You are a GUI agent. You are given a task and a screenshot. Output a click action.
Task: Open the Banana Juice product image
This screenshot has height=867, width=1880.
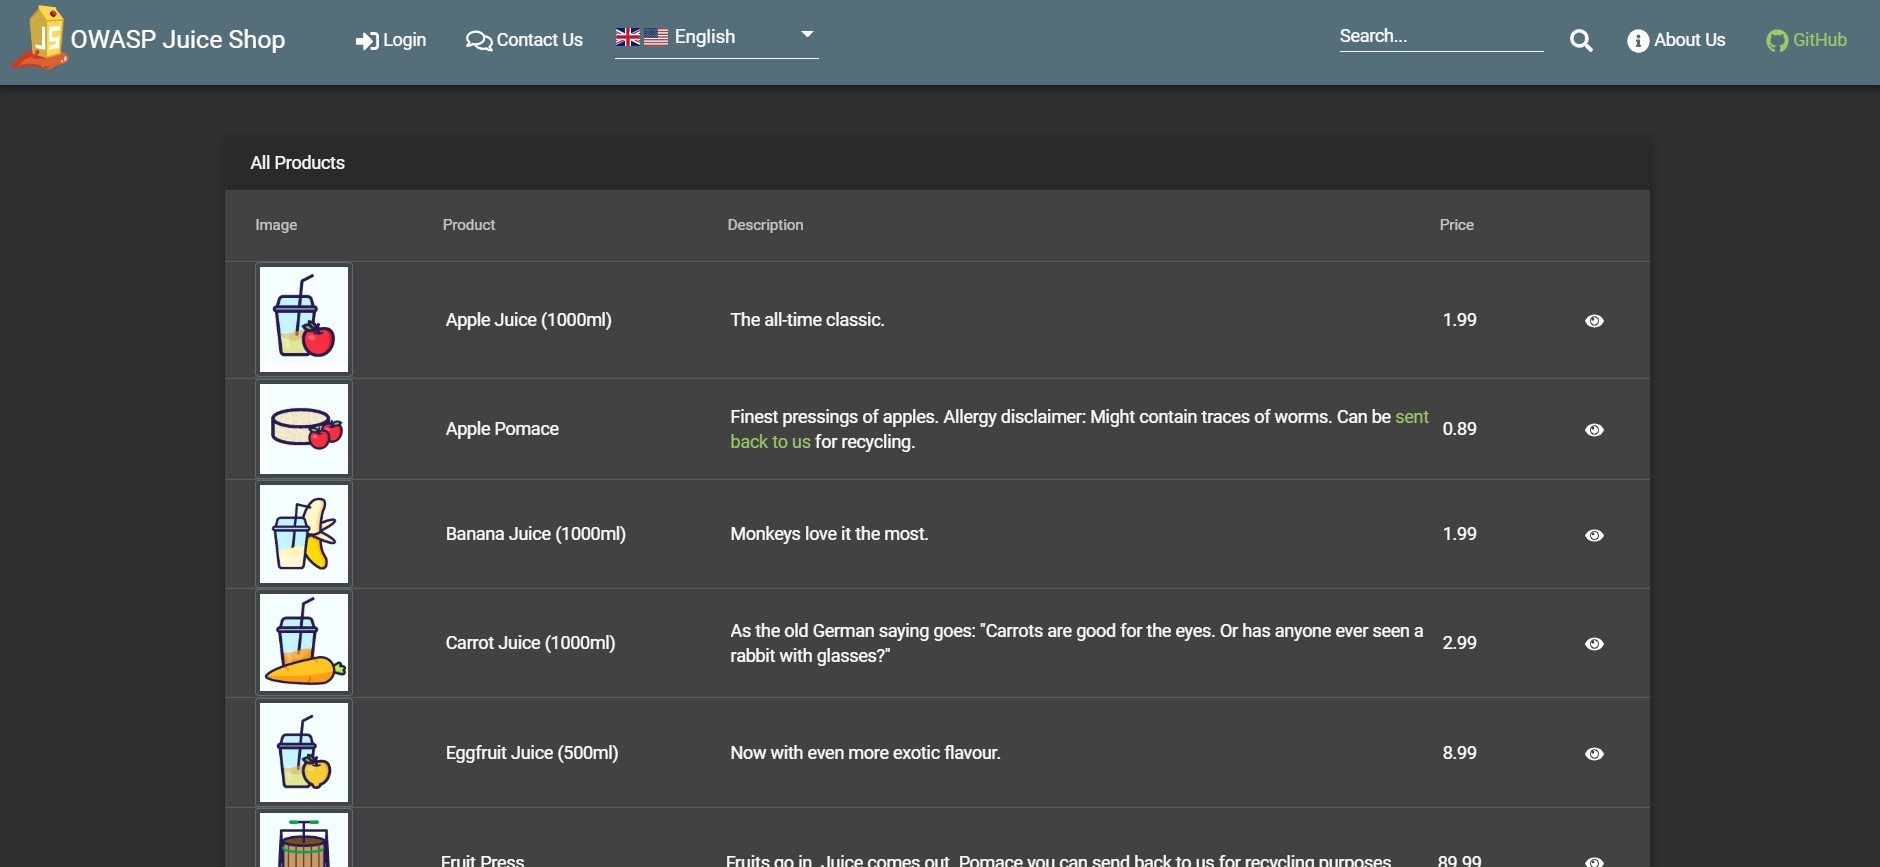(304, 534)
